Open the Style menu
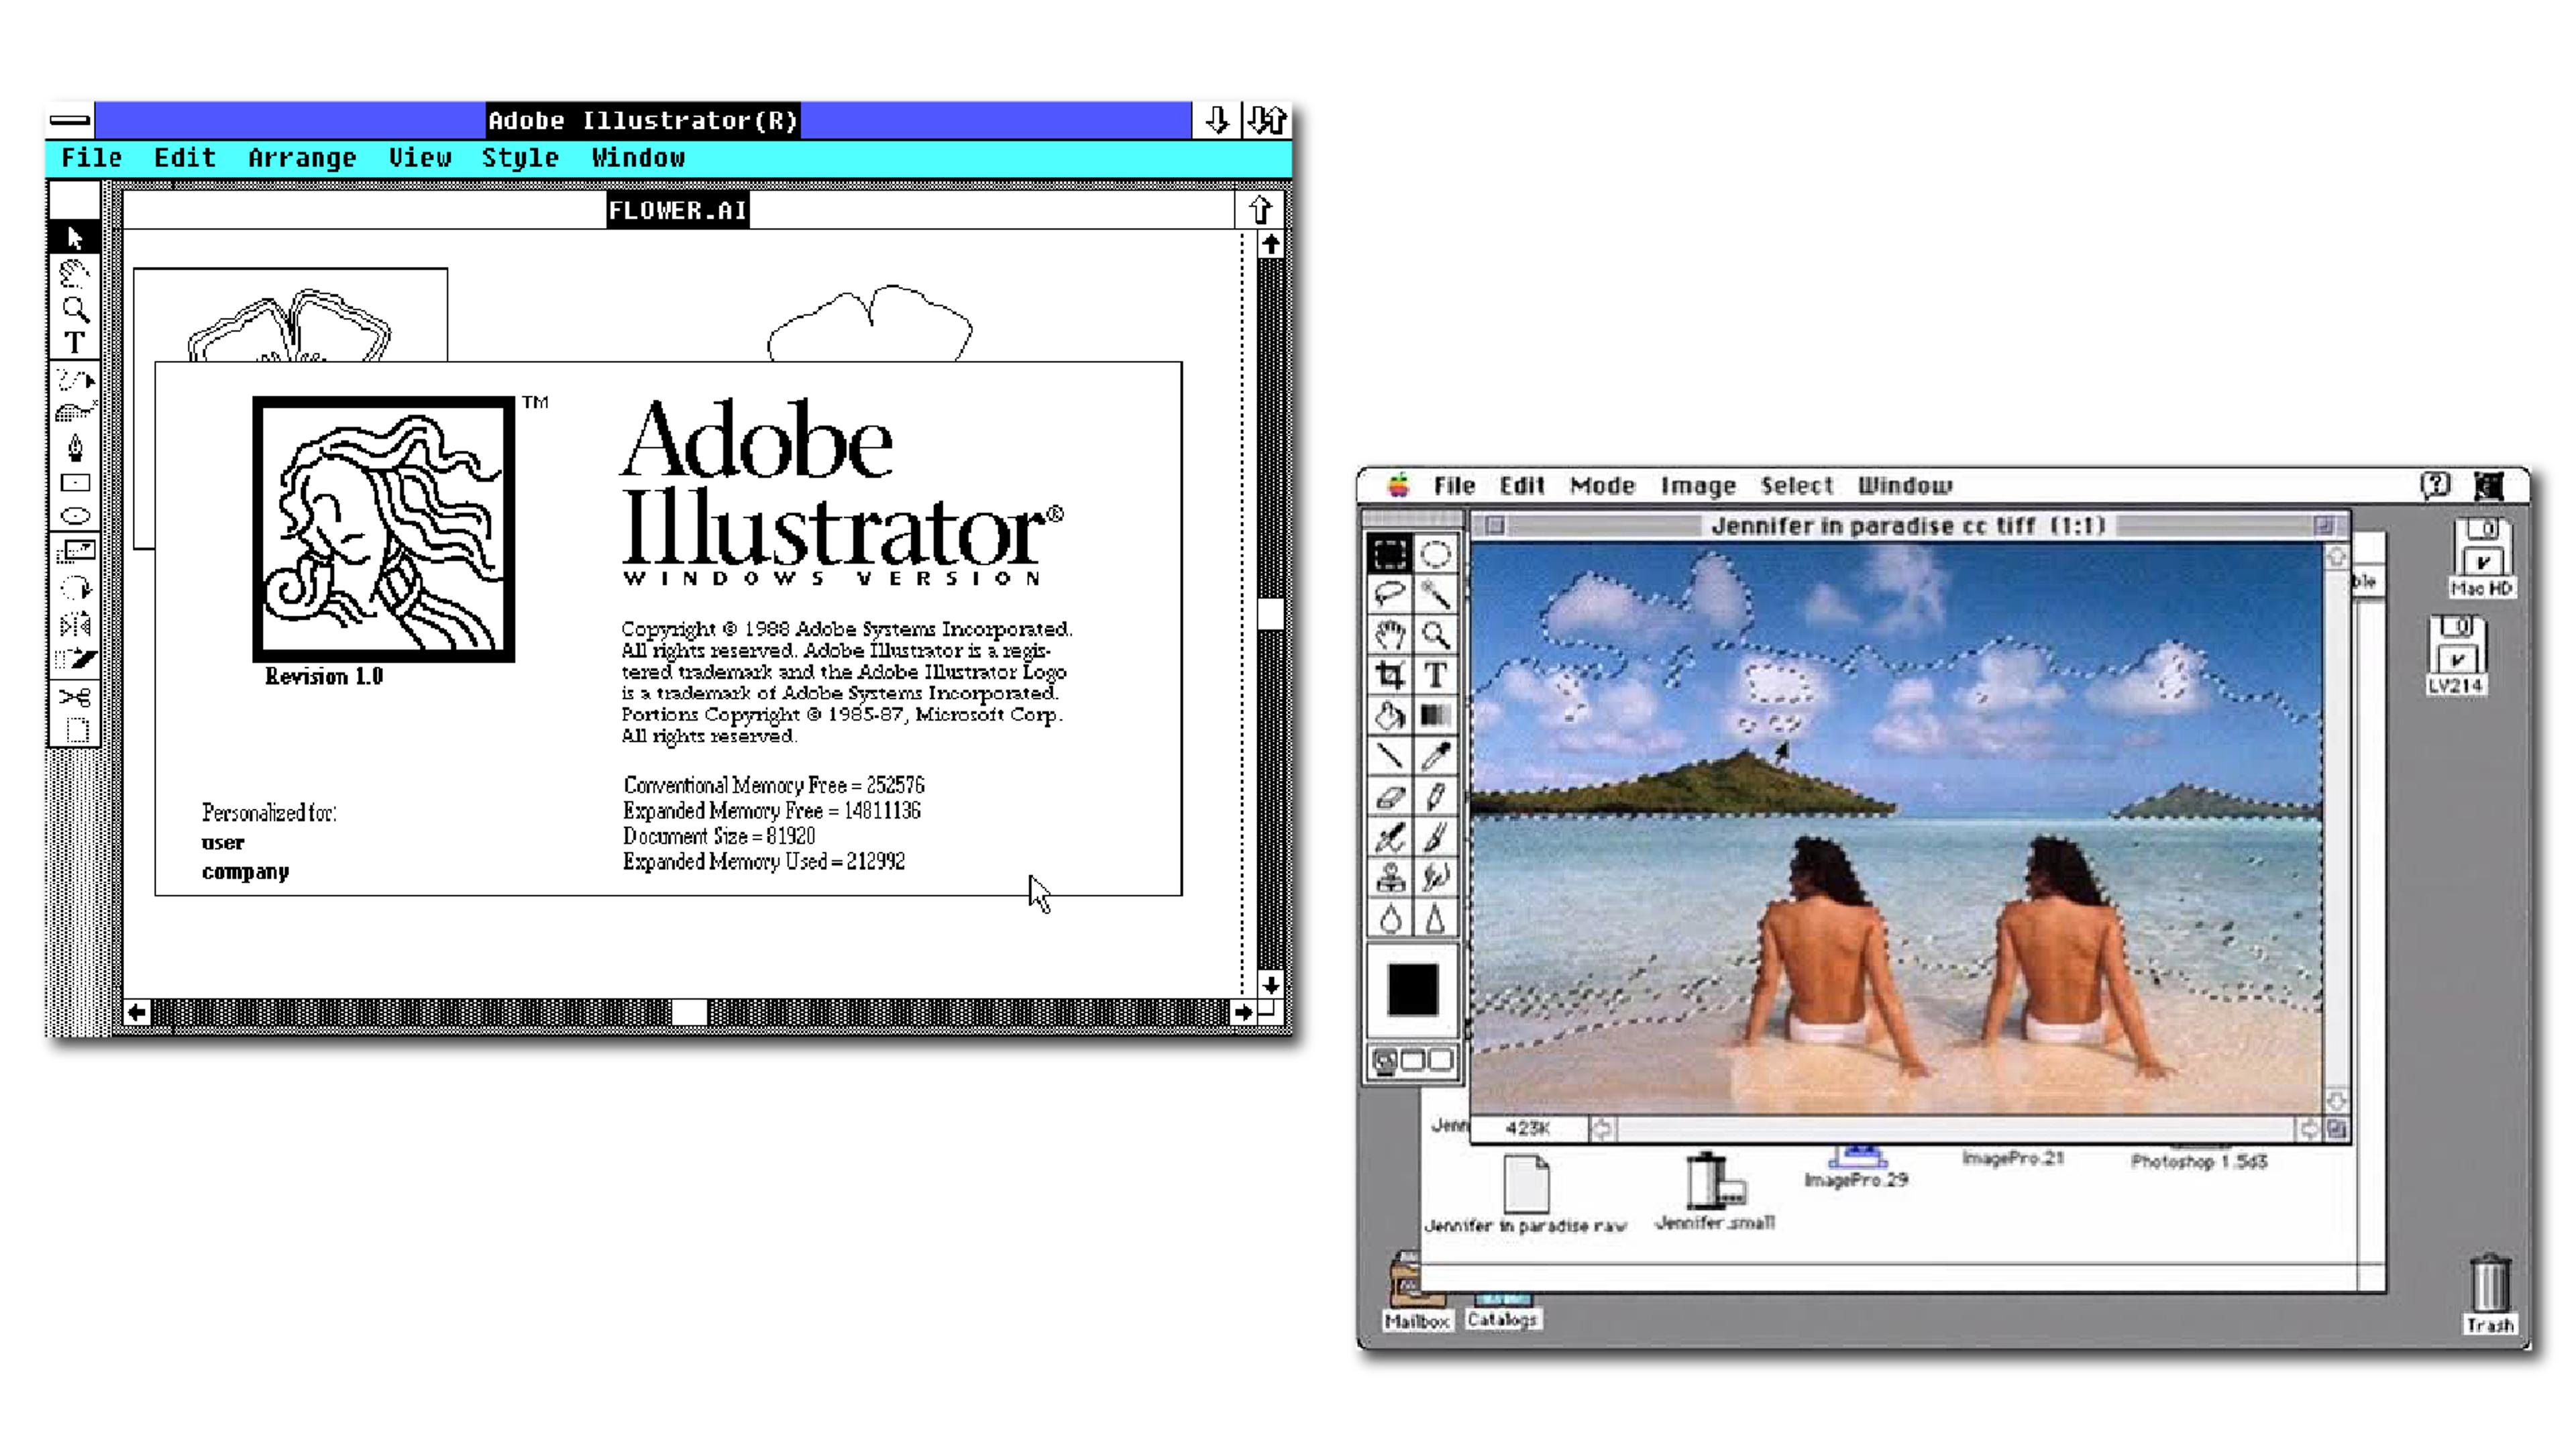 (x=520, y=158)
